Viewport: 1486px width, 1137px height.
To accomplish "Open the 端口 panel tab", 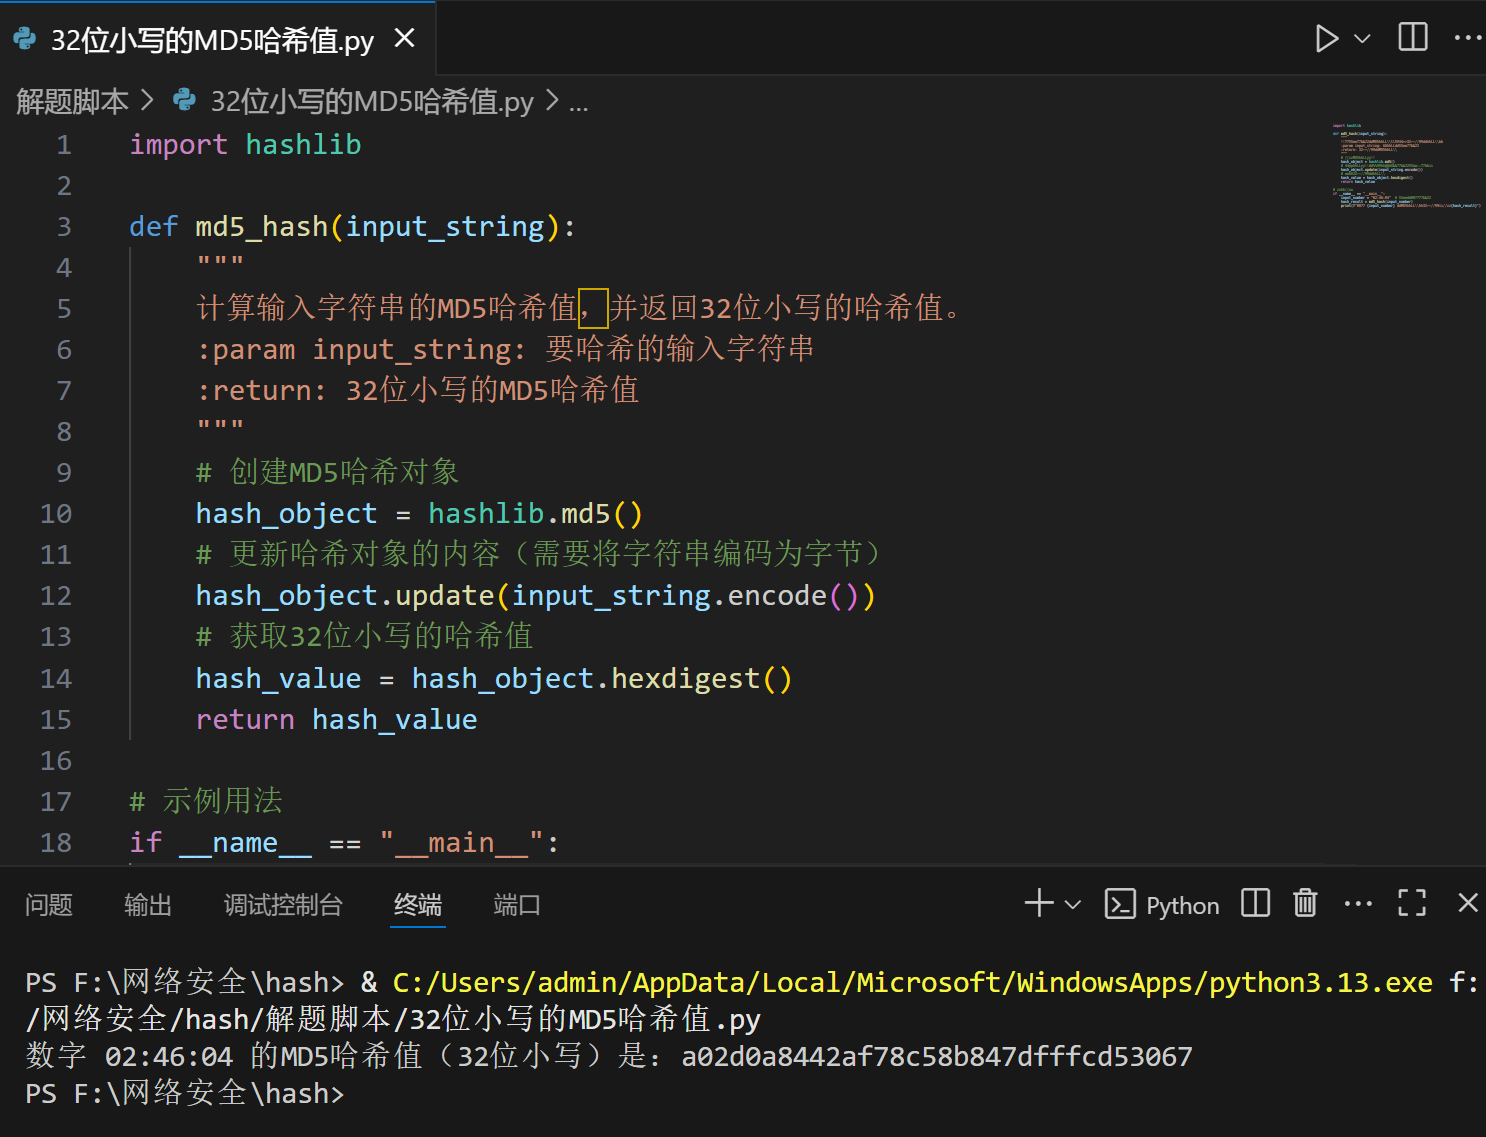I will pyautogui.click(x=516, y=905).
